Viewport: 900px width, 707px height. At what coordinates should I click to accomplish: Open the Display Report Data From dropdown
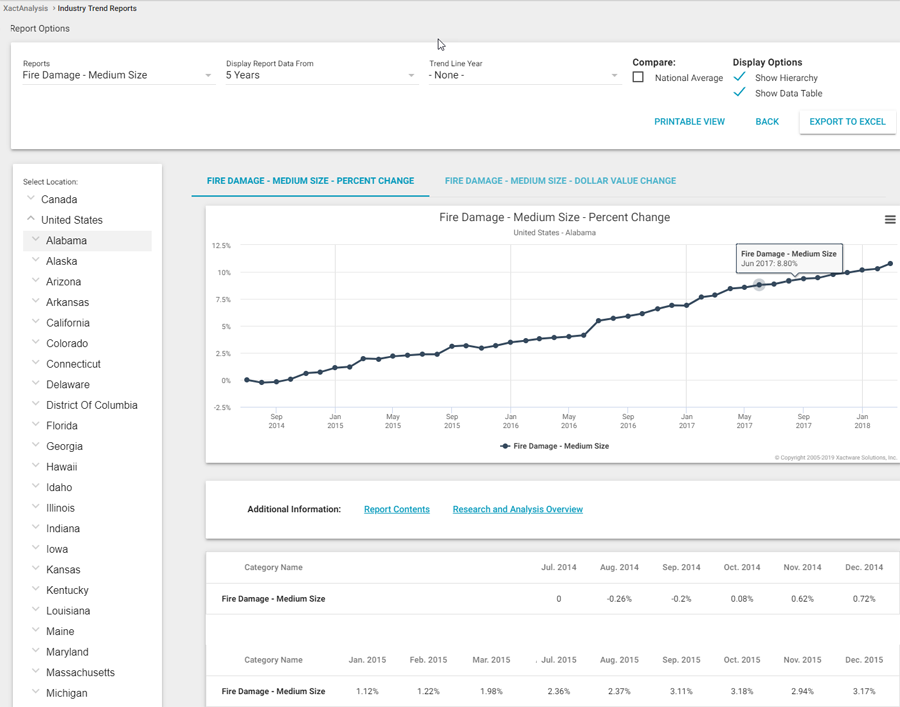(x=320, y=75)
